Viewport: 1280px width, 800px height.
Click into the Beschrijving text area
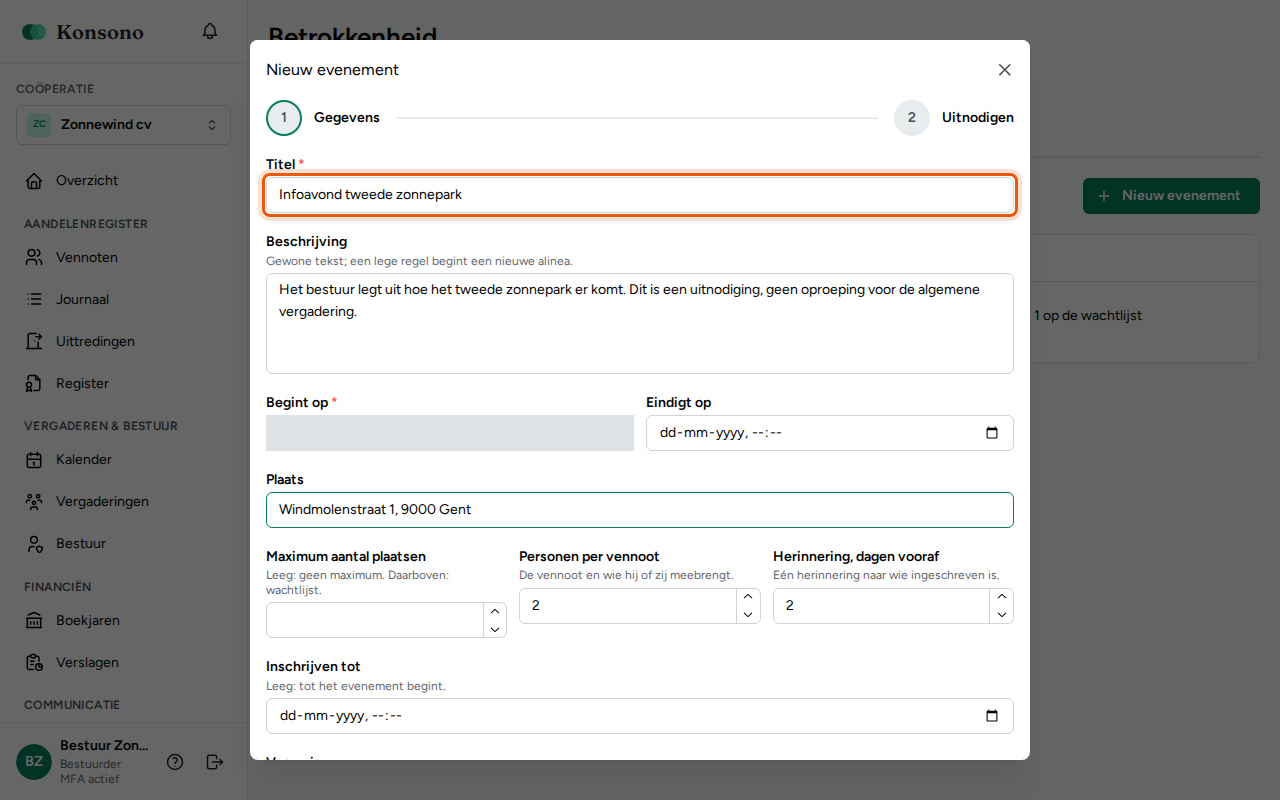tap(640, 324)
